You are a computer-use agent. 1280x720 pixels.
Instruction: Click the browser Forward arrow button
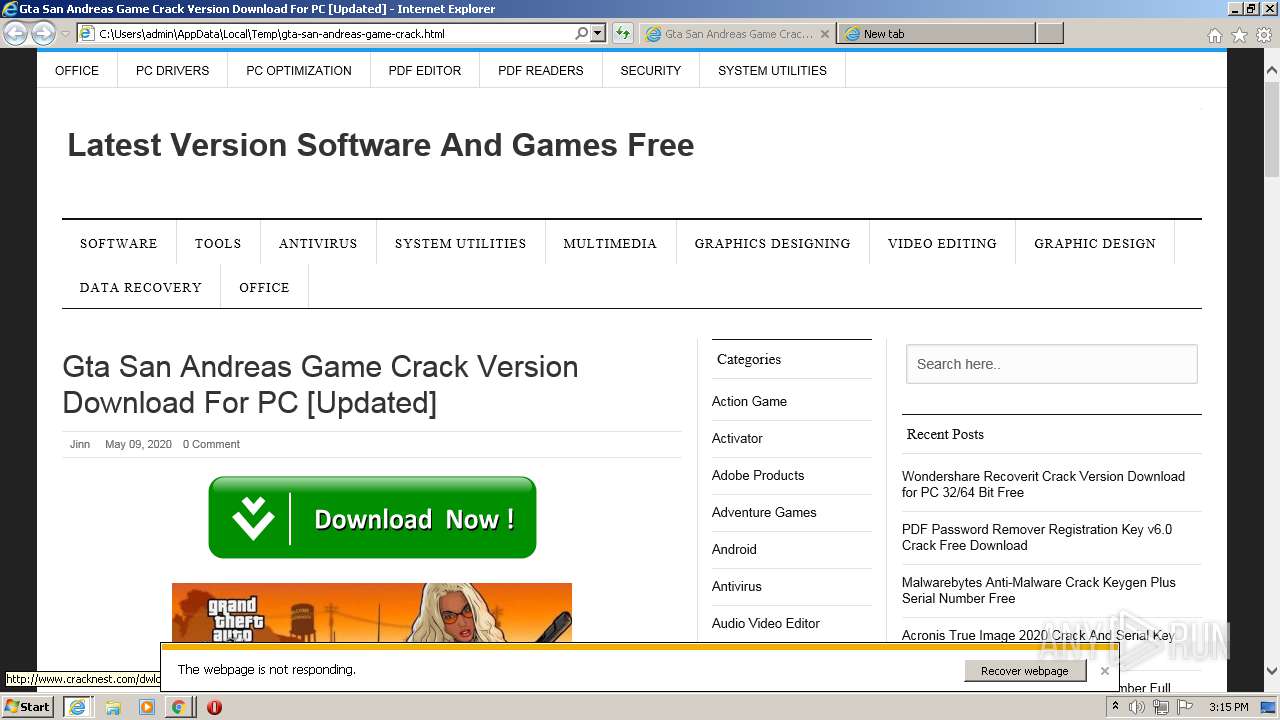click(43, 34)
